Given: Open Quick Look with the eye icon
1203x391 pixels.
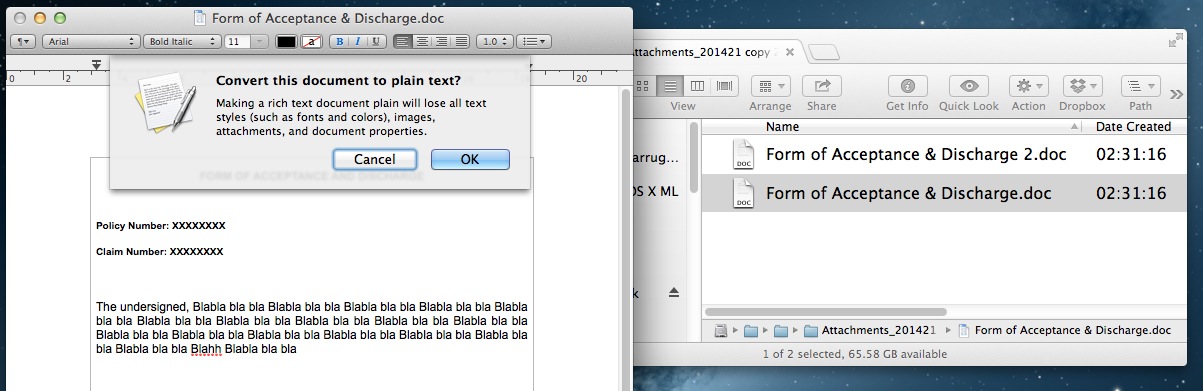Looking at the screenshot, I should coord(969,86).
